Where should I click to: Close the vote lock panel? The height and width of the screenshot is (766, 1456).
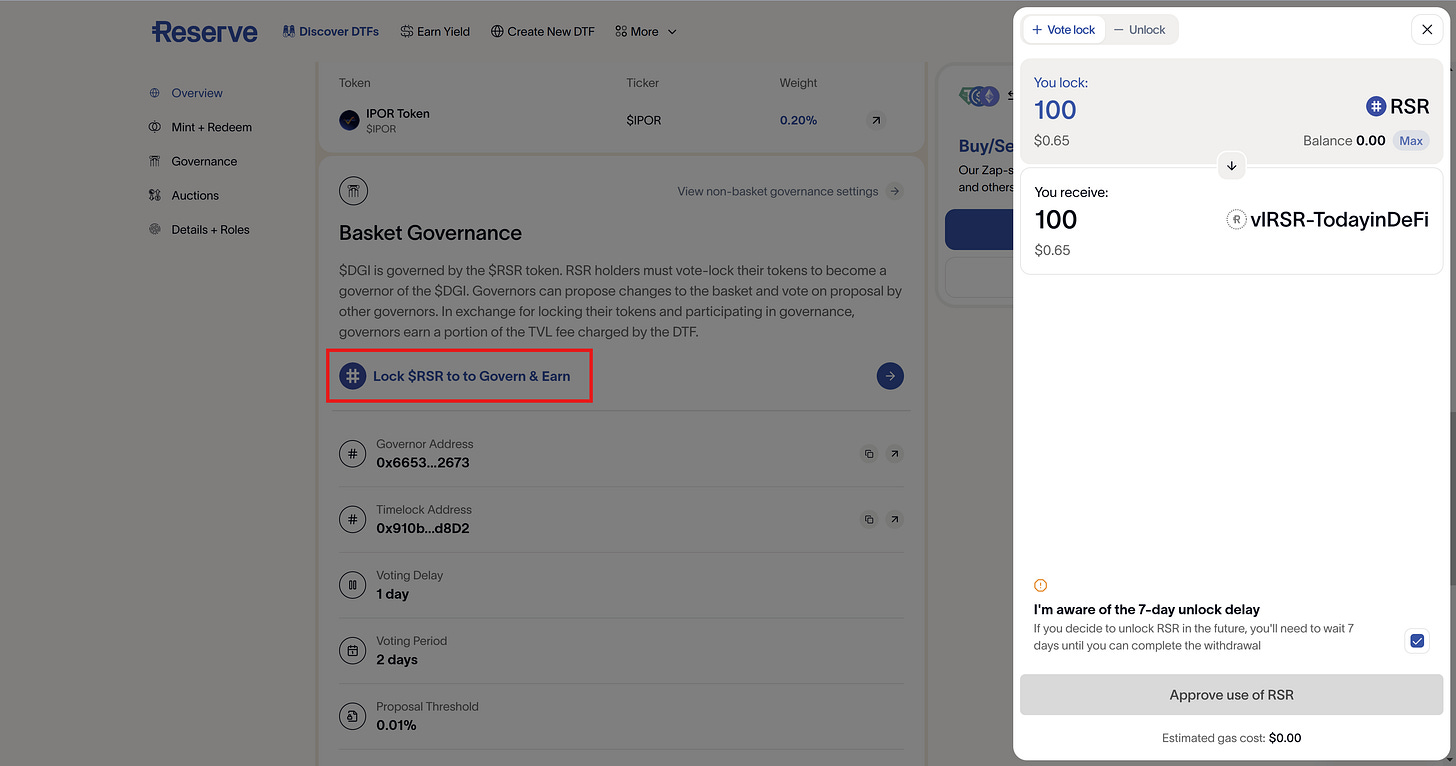(1427, 30)
